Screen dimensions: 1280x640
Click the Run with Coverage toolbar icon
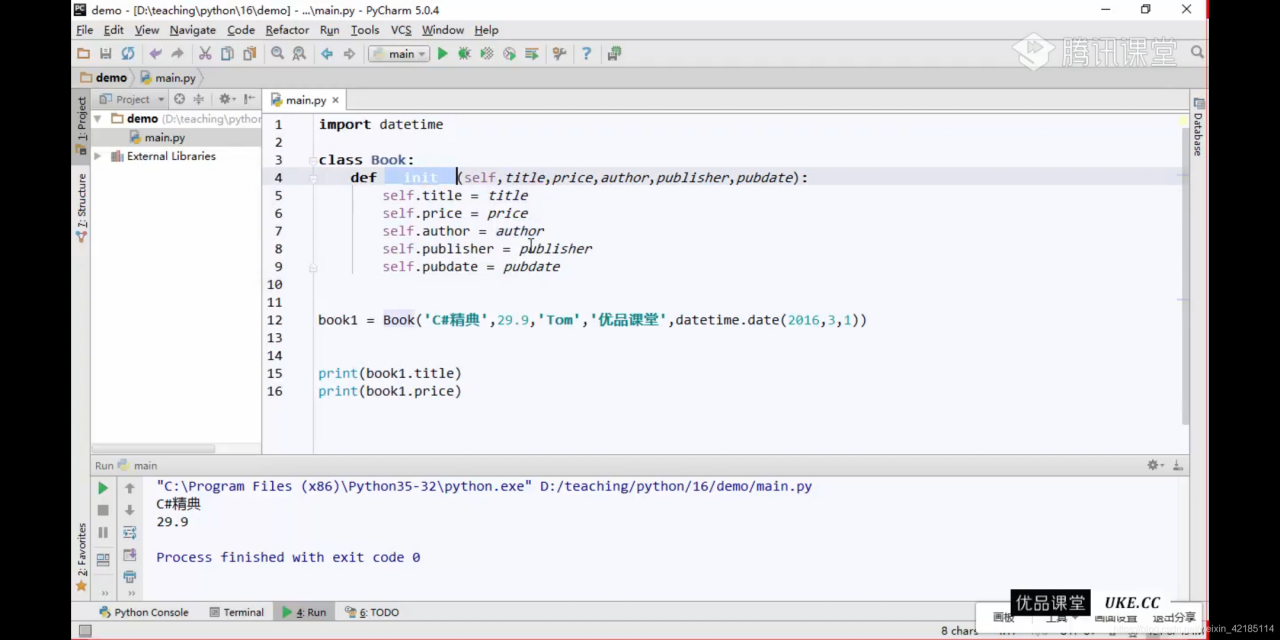point(487,54)
